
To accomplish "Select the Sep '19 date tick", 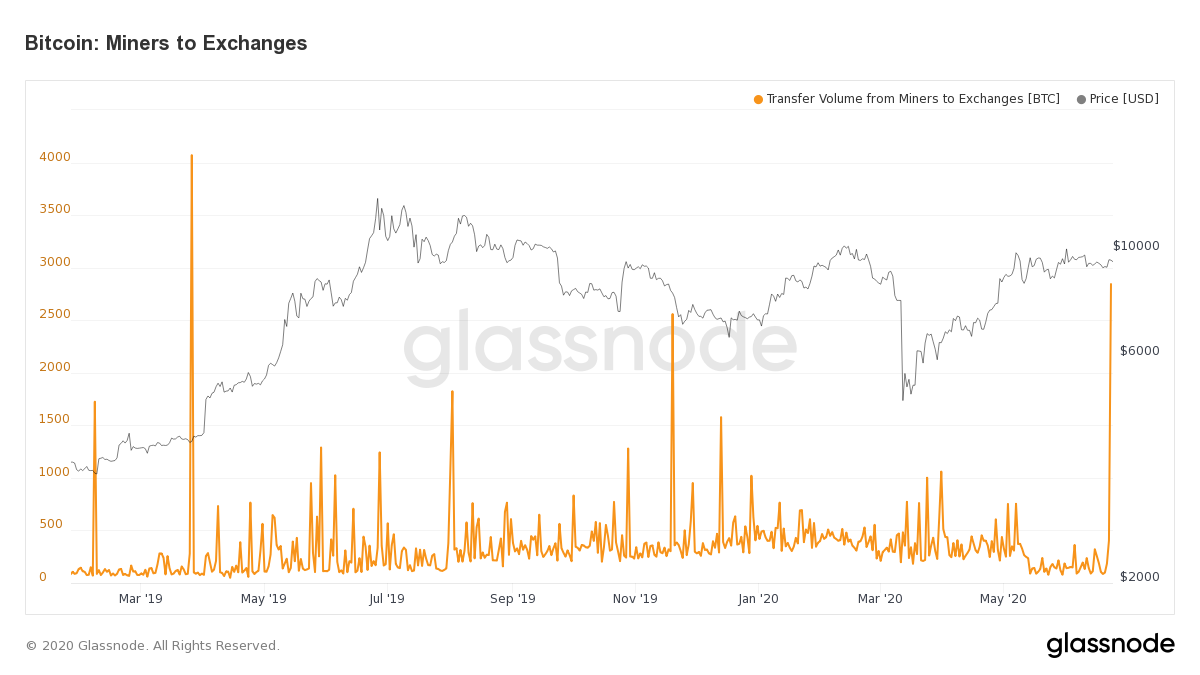I will 512,599.
